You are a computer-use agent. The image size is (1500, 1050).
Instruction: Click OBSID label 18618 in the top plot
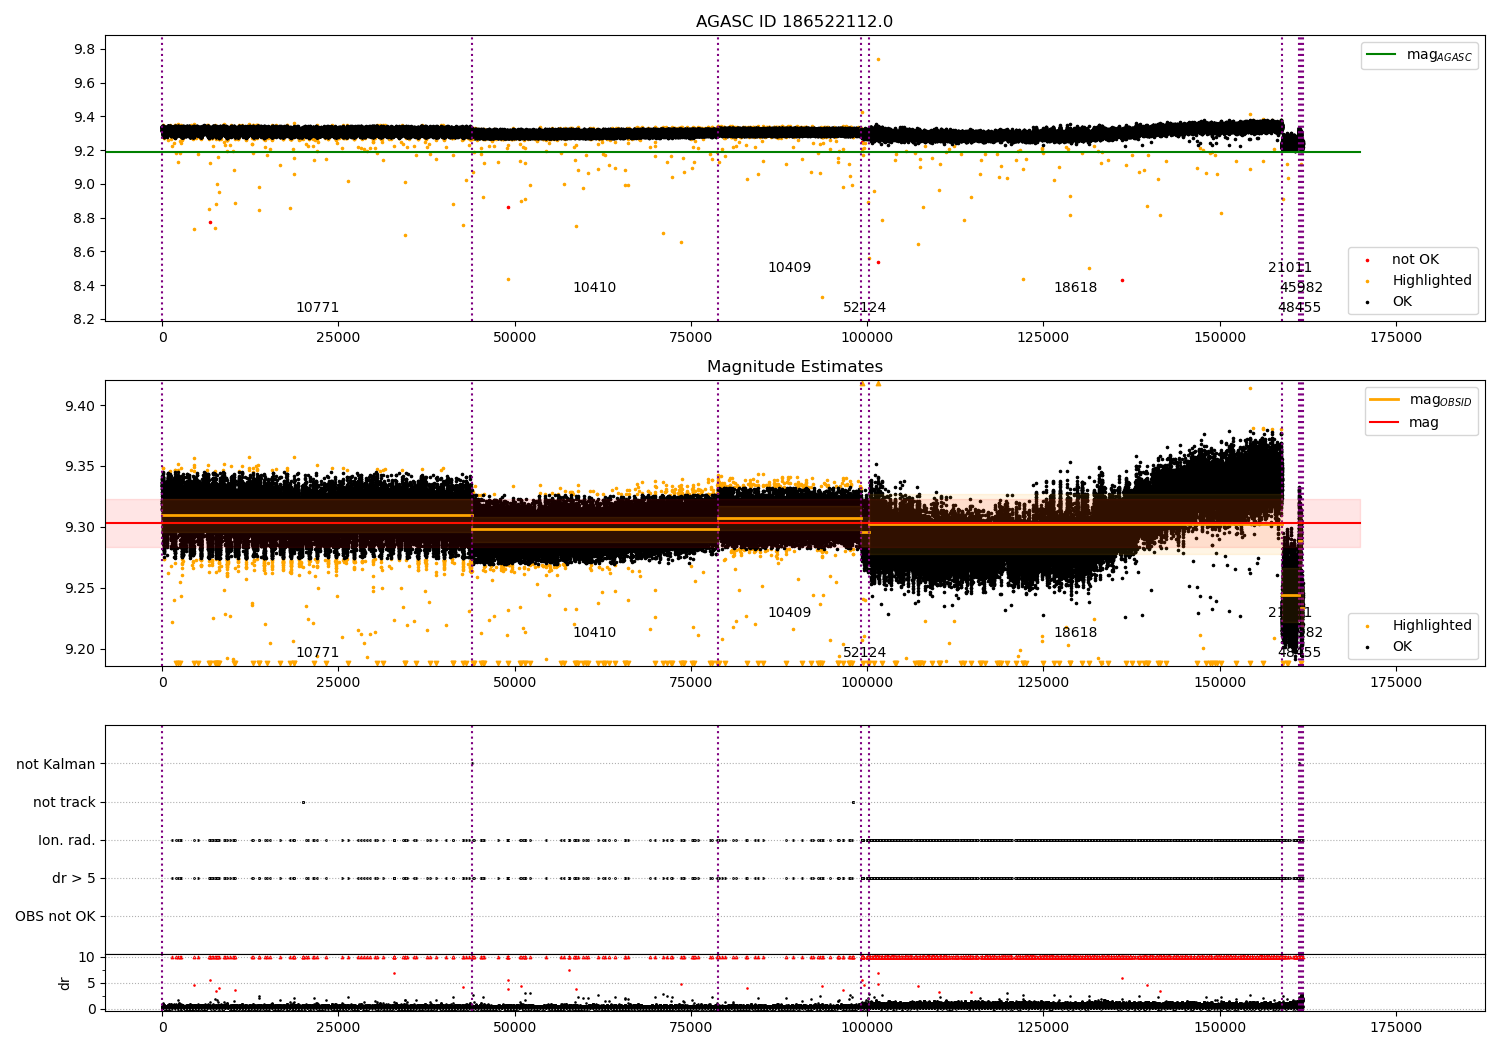[1075, 288]
